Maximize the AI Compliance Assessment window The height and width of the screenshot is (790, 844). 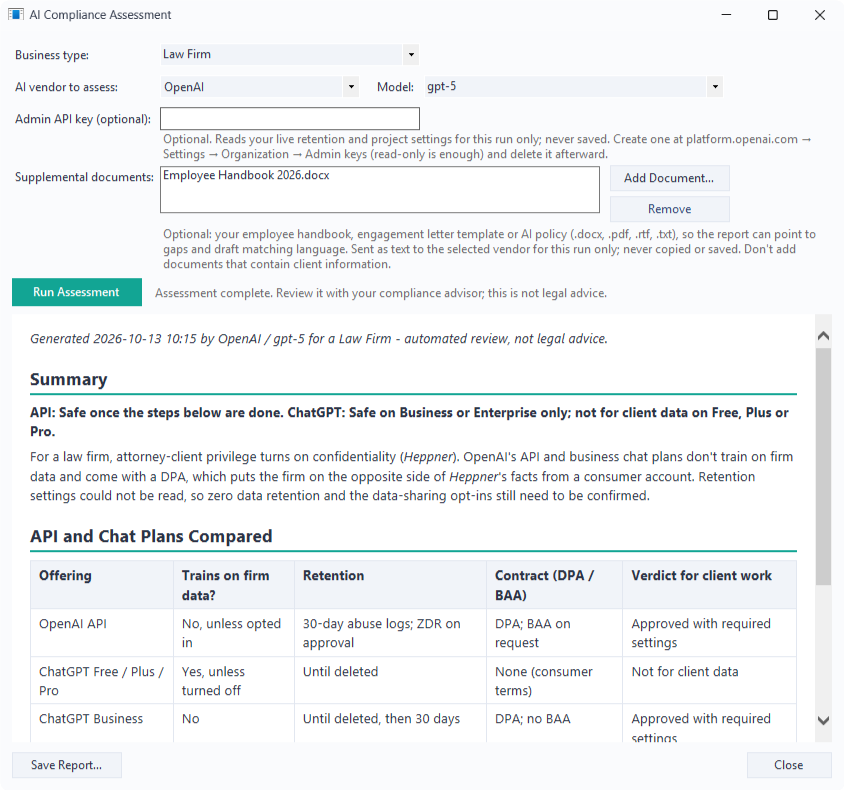(x=772, y=15)
